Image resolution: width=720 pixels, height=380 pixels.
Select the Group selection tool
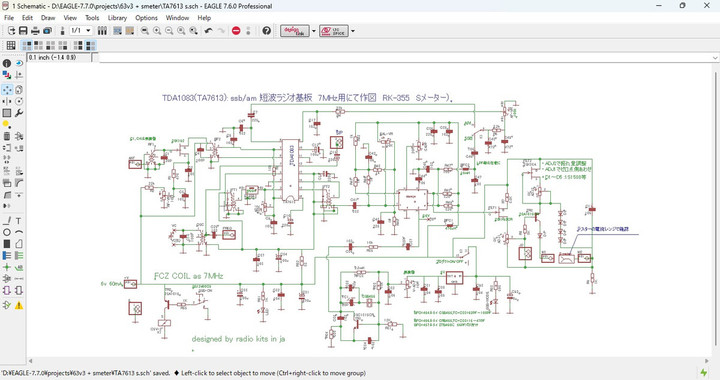point(7,113)
